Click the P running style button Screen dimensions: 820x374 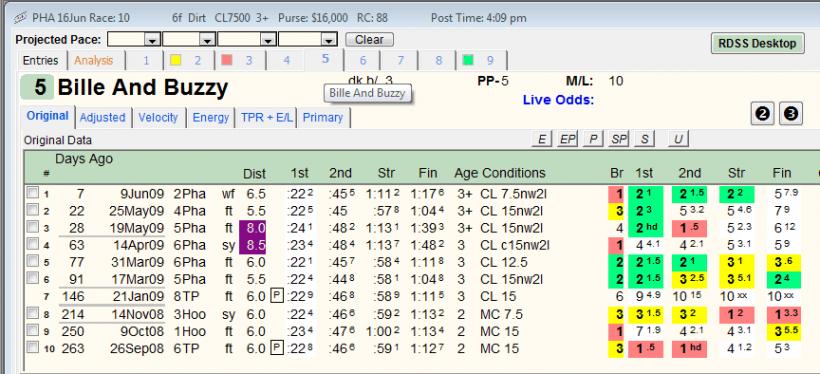[x=593, y=139]
